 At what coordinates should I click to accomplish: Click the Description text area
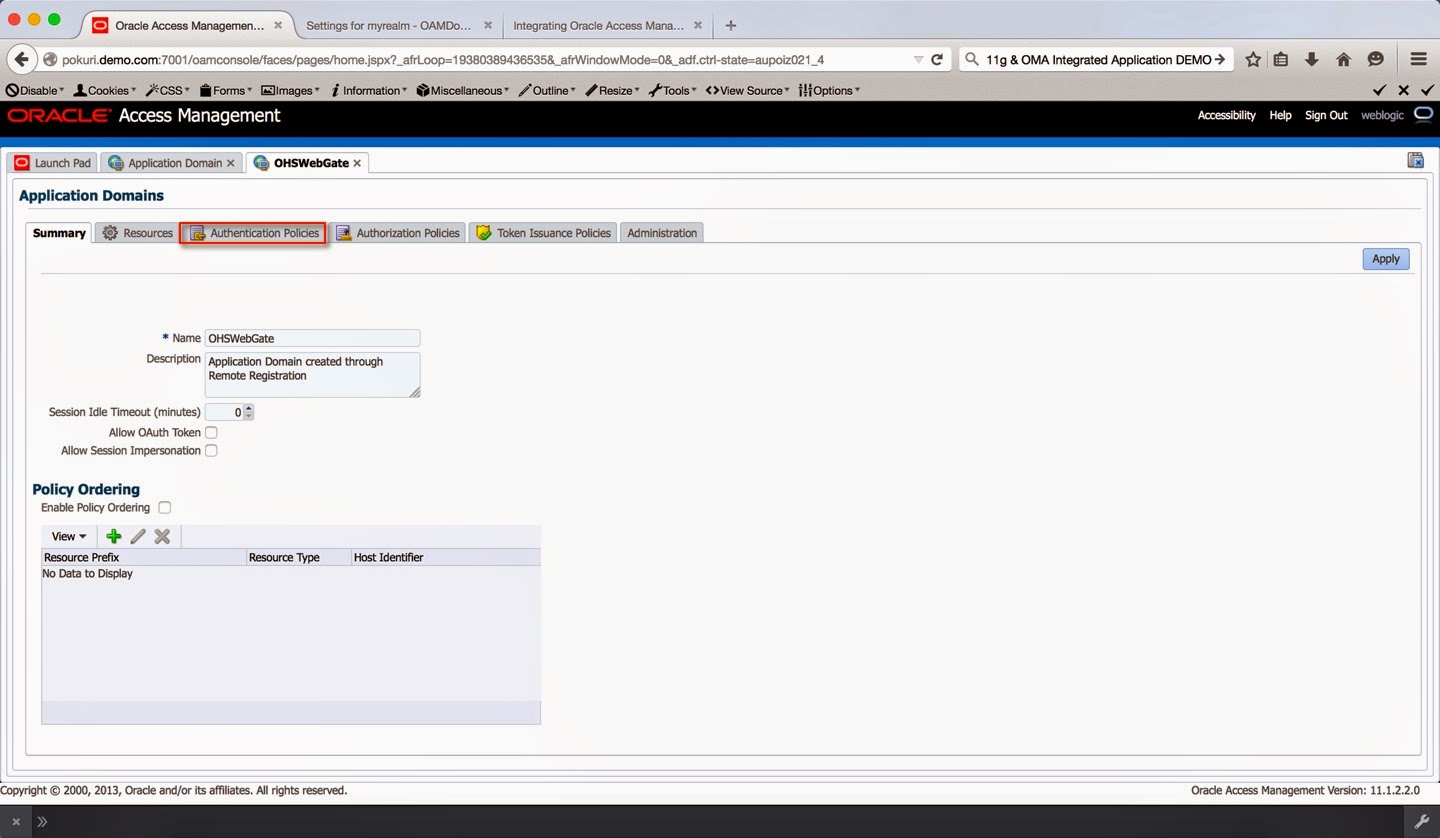(312, 375)
